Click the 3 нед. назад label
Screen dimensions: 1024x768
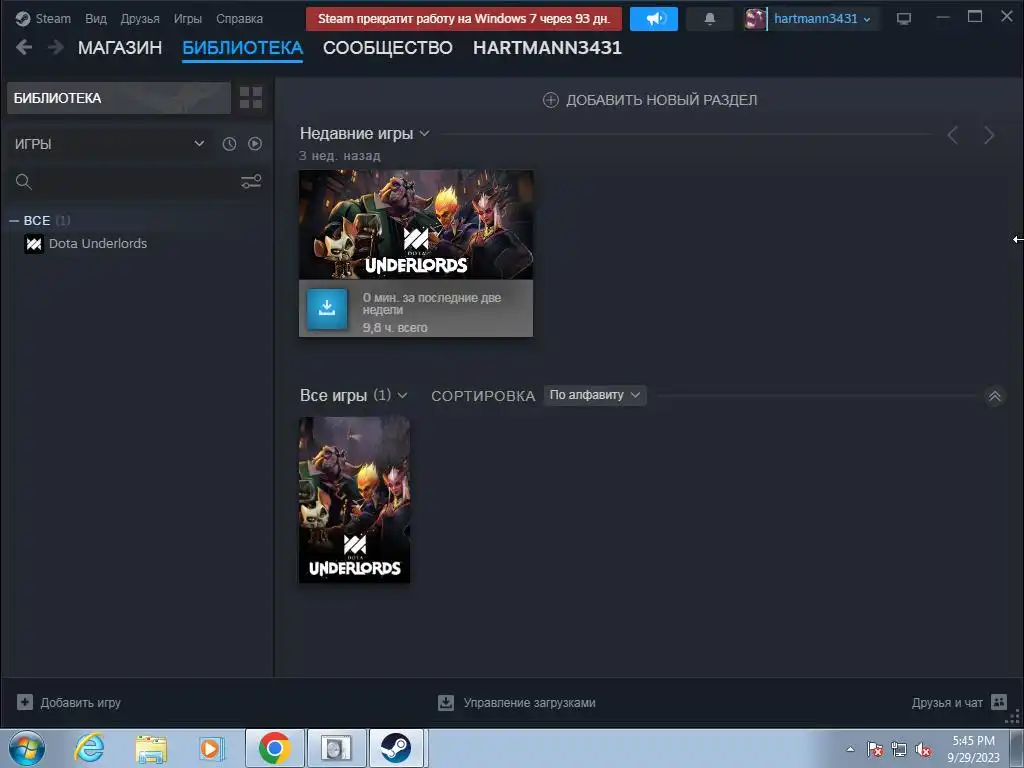(340, 156)
